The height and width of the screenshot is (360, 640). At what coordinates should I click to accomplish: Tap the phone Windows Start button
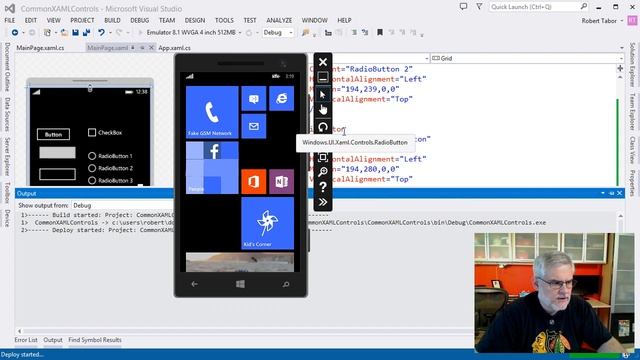click(x=240, y=284)
